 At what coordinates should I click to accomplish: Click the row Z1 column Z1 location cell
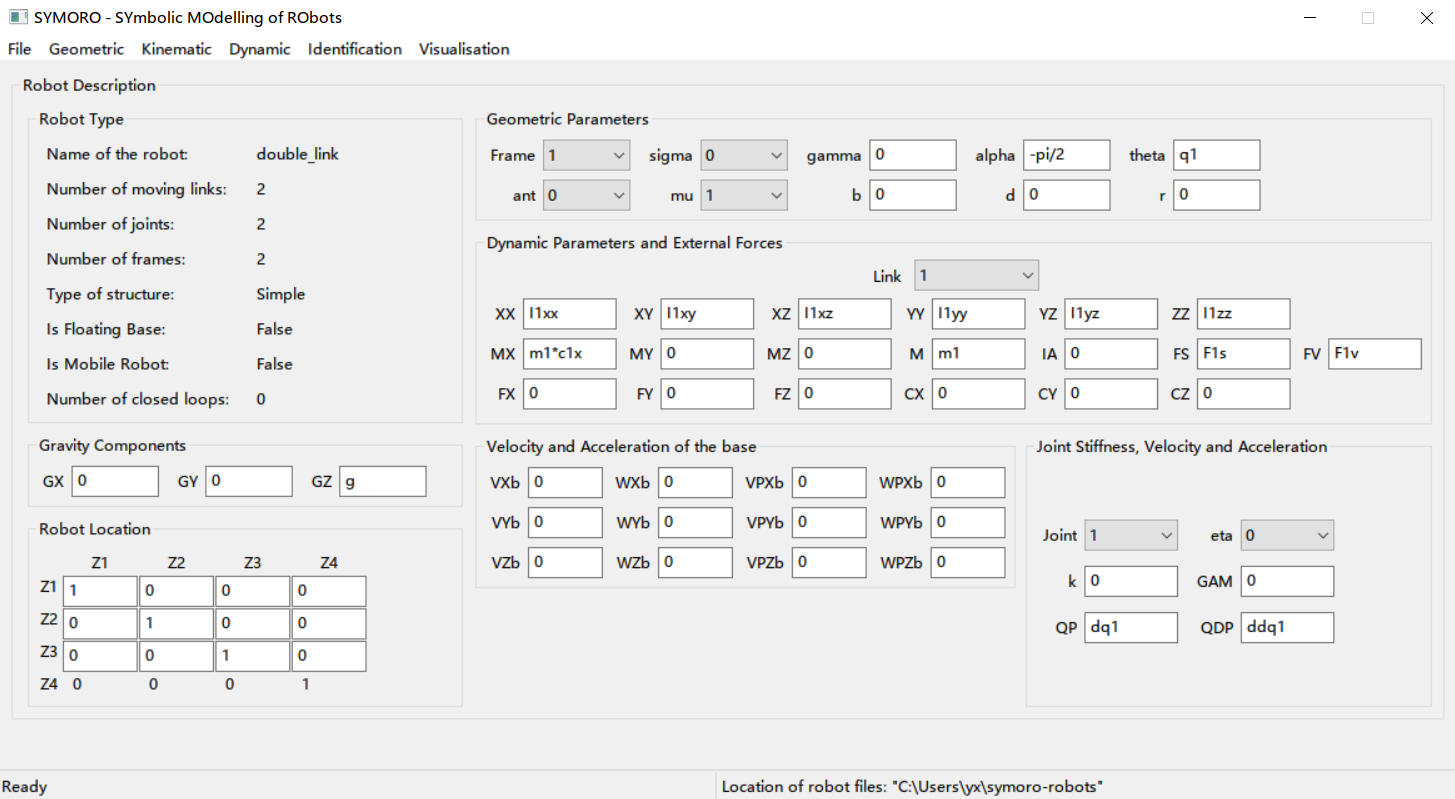tap(100, 591)
